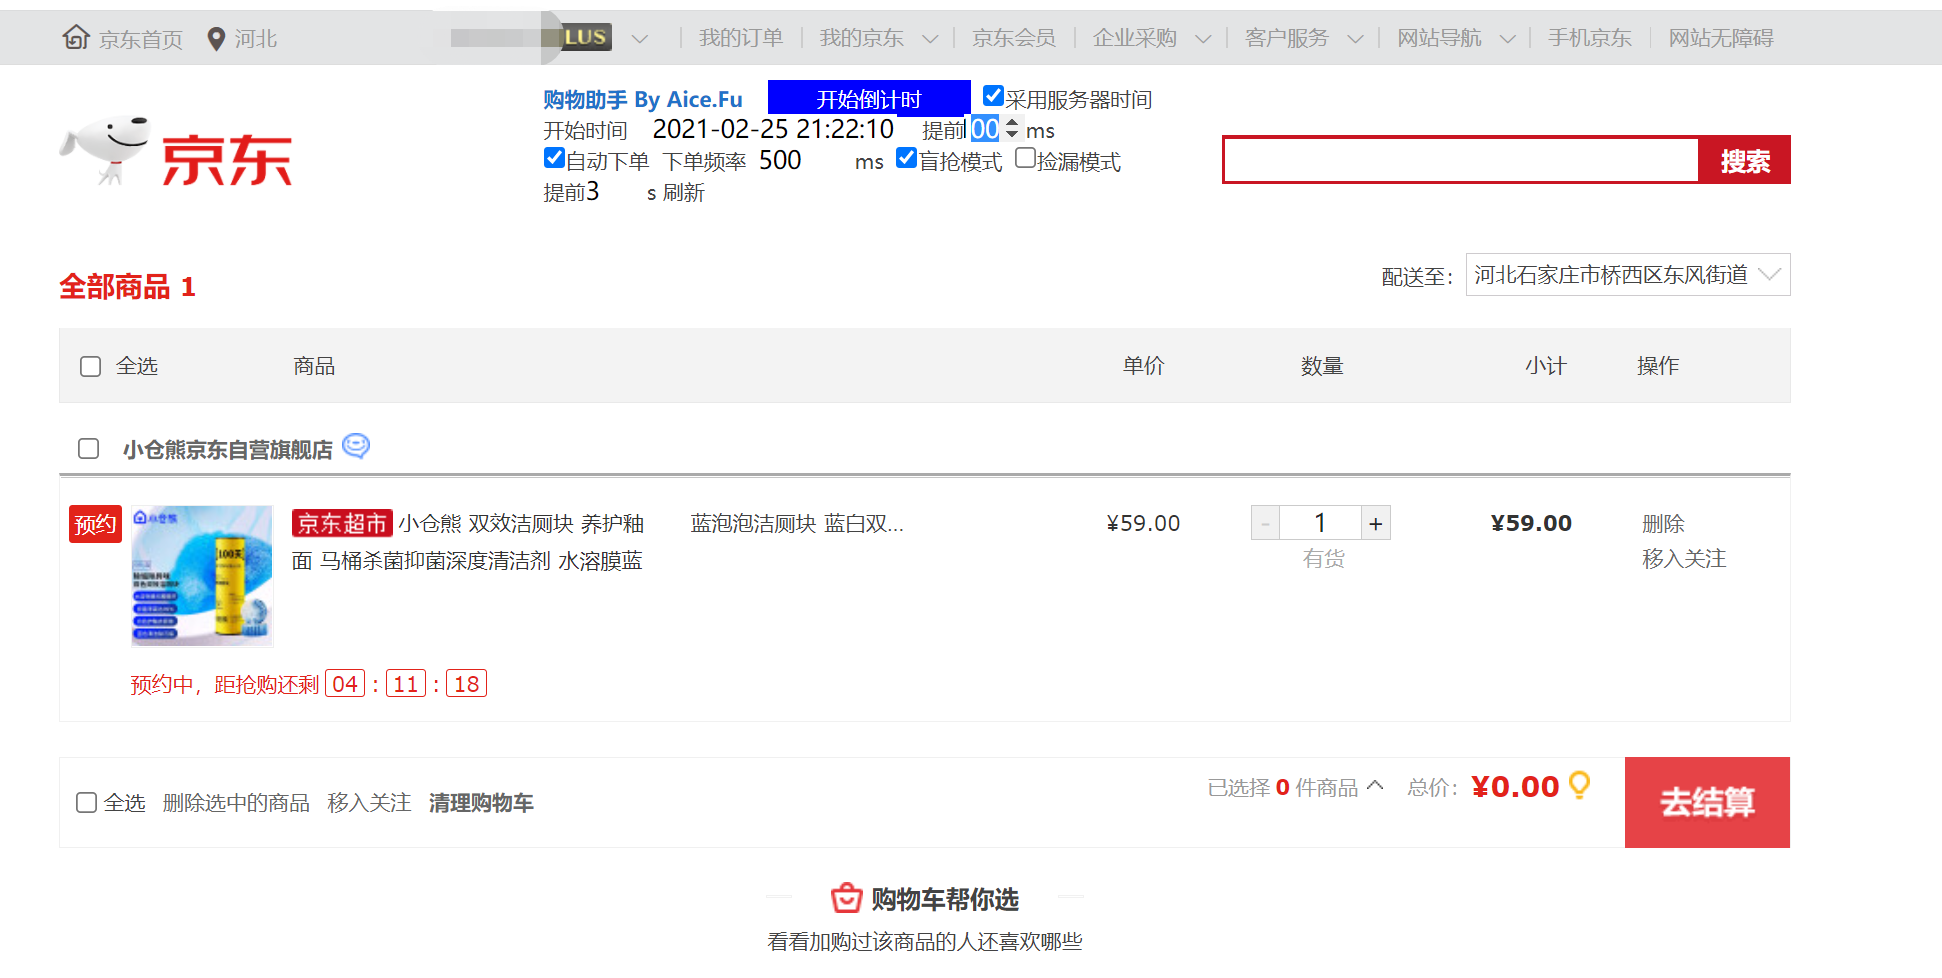Click bottom bar 移入关注 link
This screenshot has height=978, width=1942.
pyautogui.click(x=369, y=803)
